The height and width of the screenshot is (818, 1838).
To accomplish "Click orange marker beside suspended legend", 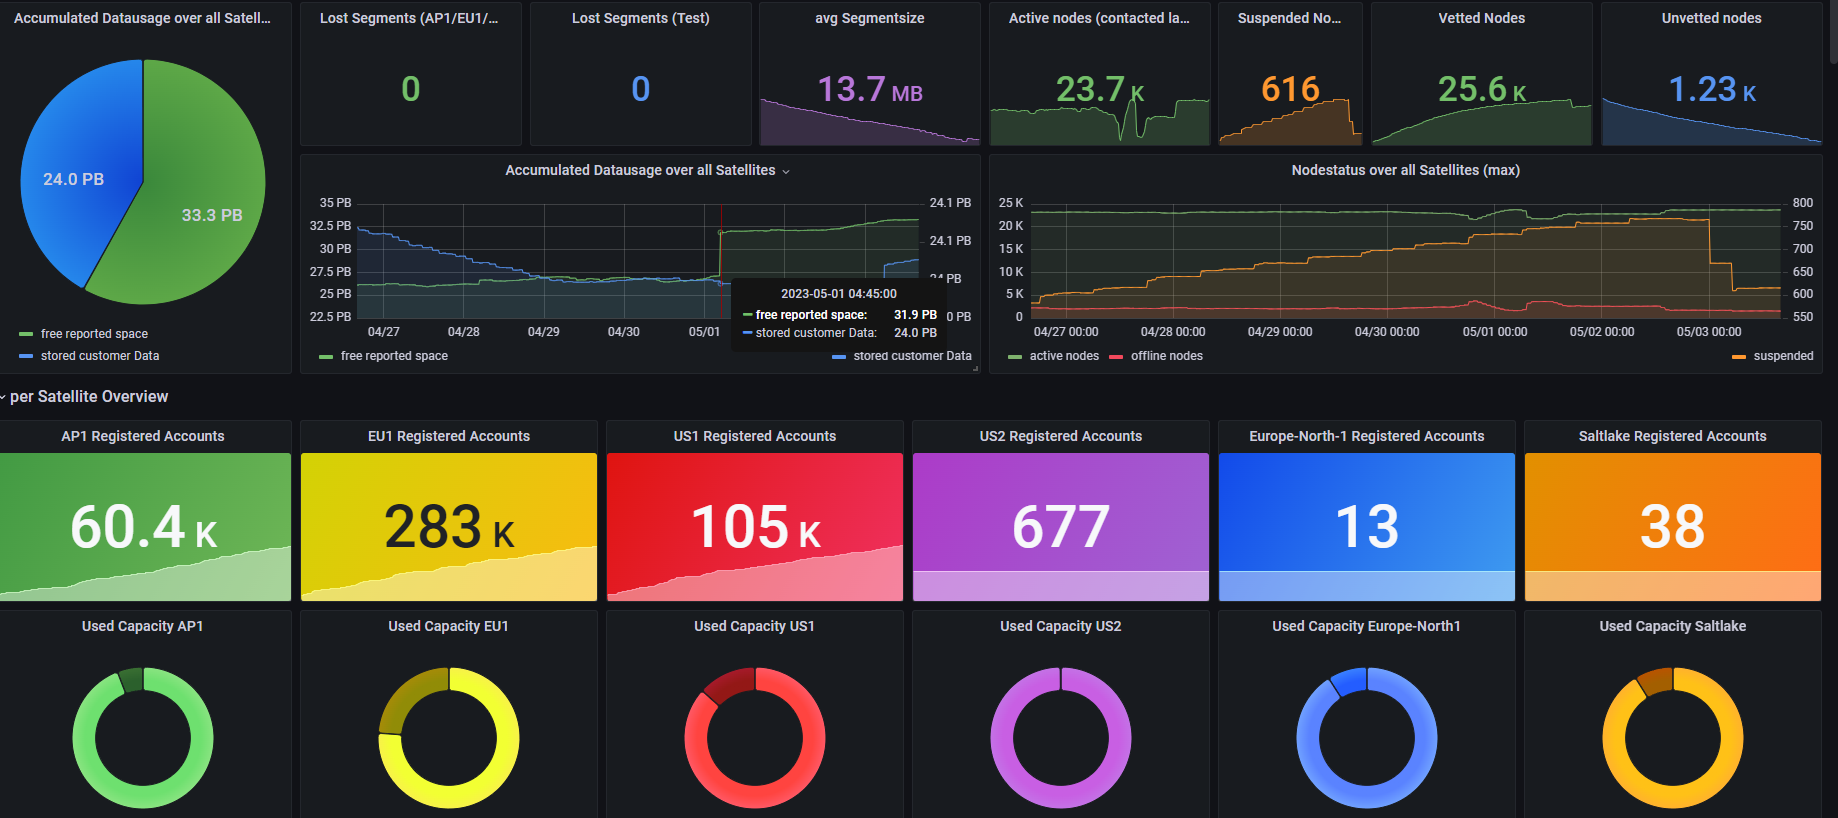I will (x=1738, y=356).
